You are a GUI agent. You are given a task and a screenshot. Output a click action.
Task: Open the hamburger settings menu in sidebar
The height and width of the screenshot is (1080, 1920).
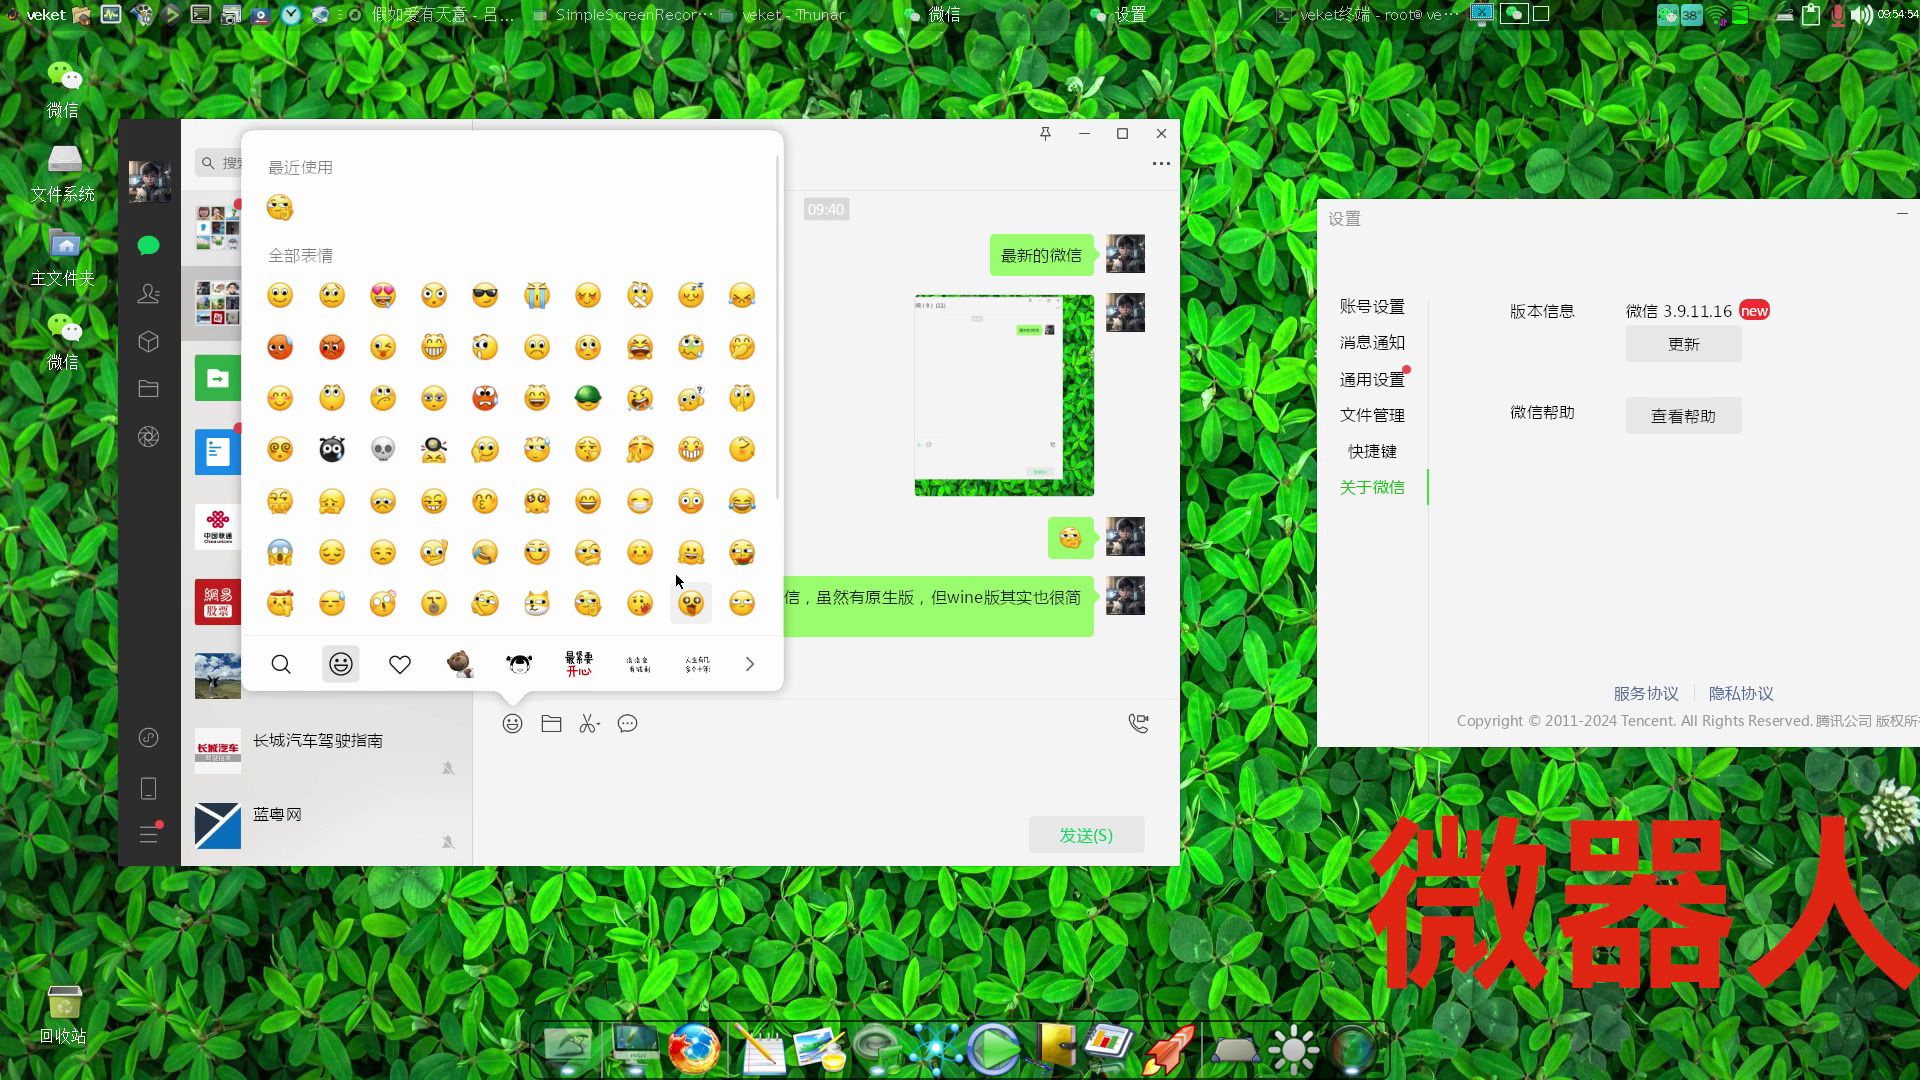click(149, 834)
